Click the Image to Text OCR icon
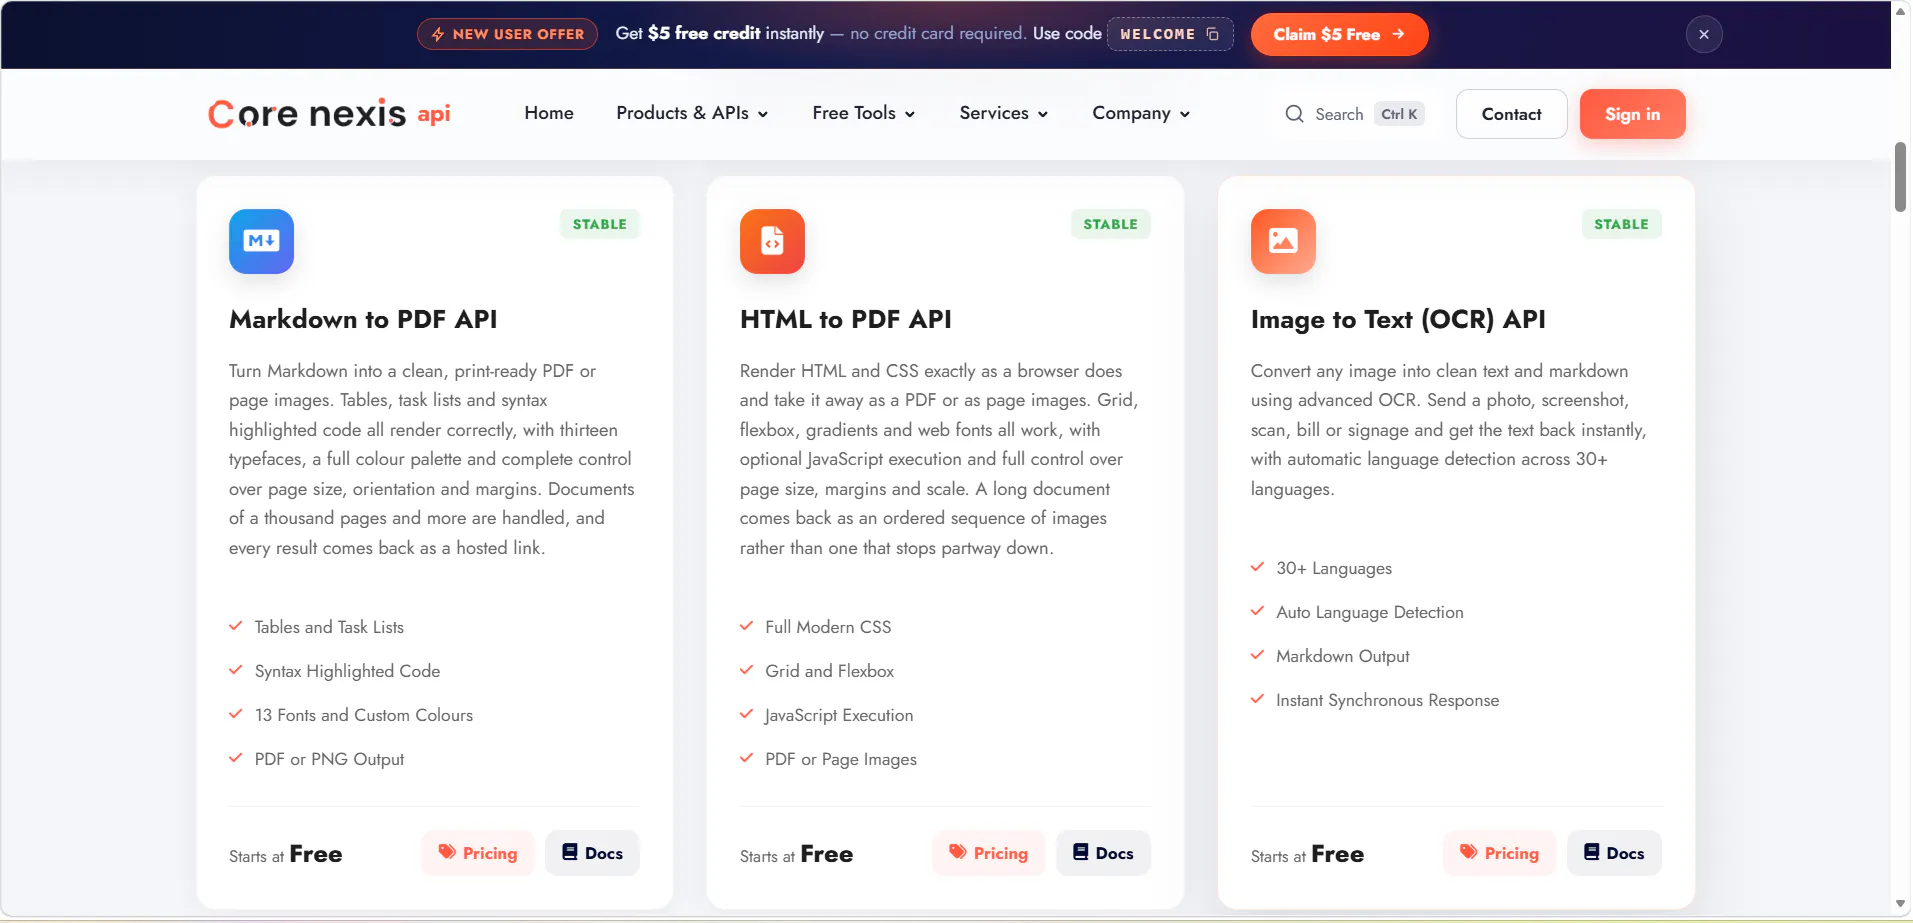Image resolution: width=1913 pixels, height=923 pixels. 1283,241
